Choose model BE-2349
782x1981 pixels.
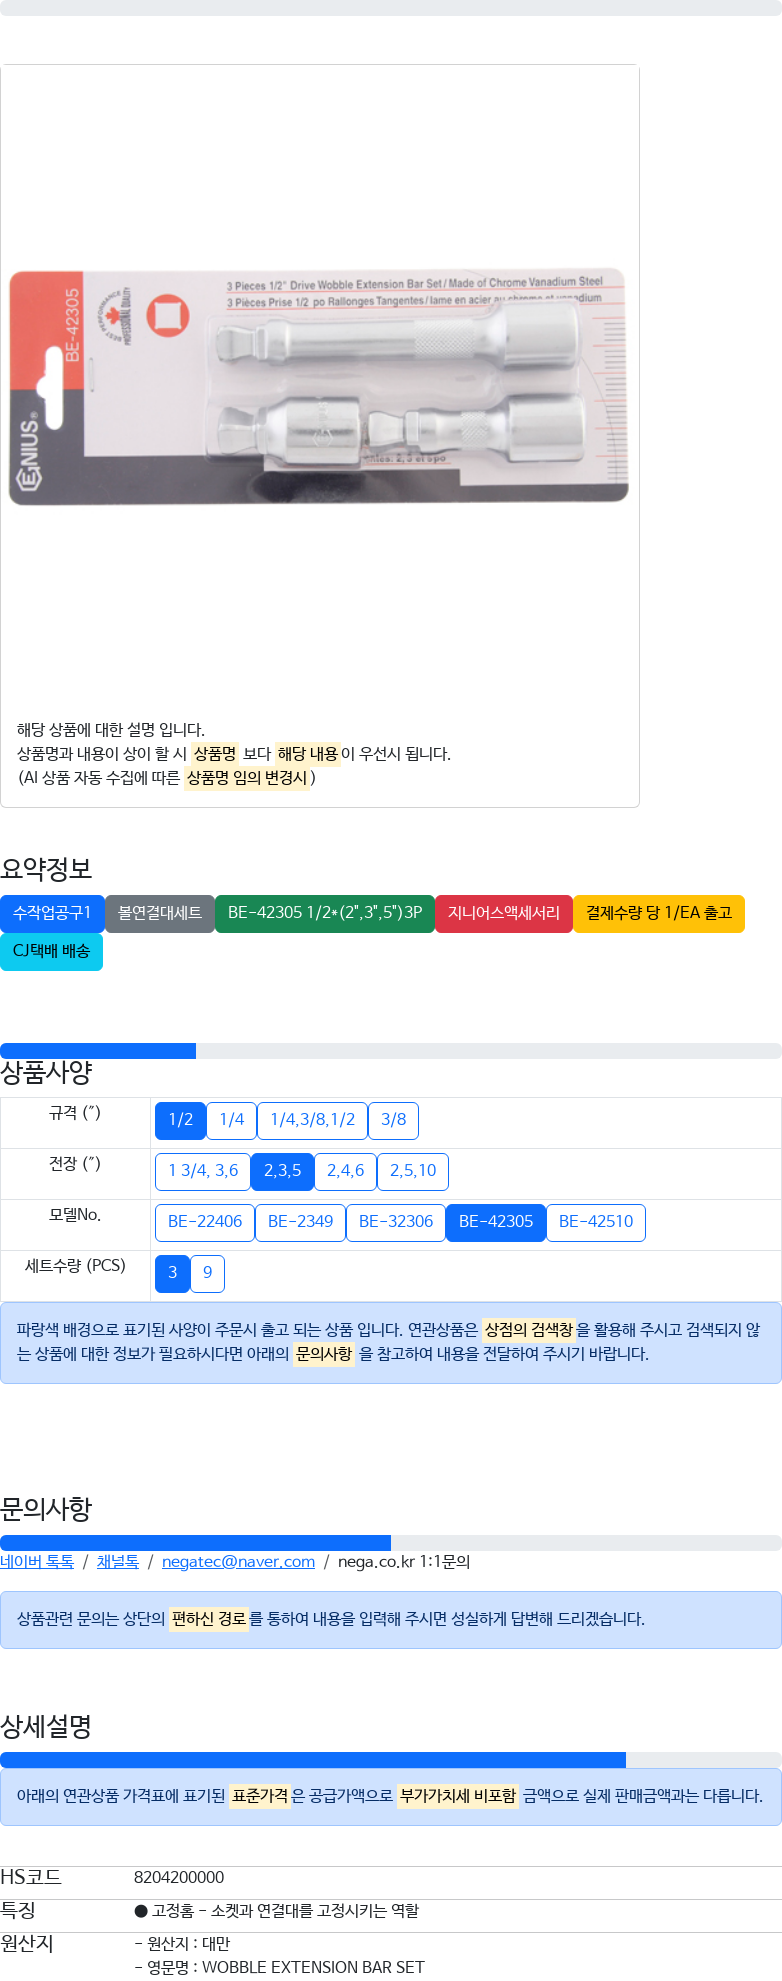pos(300,1222)
